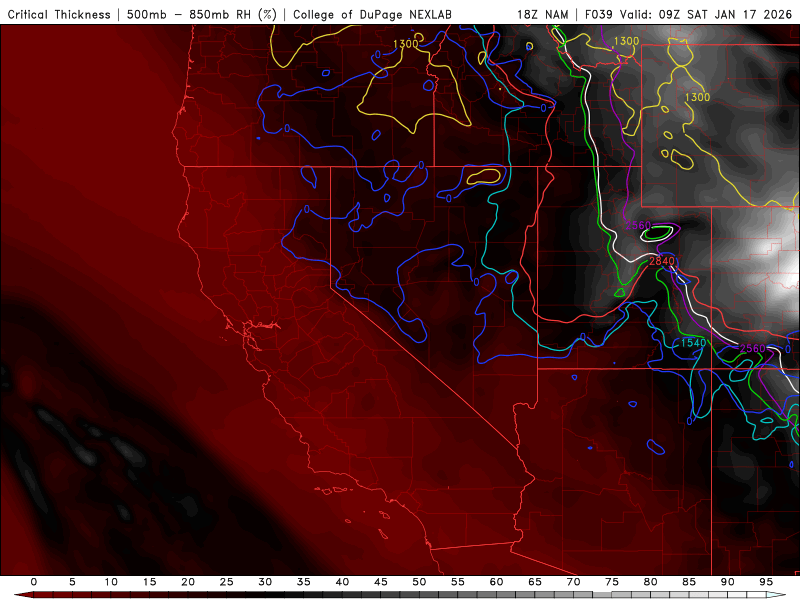Viewport: 800px width, 600px height.
Task: Click the "18Z NAM" model run label
Action: (x=543, y=14)
